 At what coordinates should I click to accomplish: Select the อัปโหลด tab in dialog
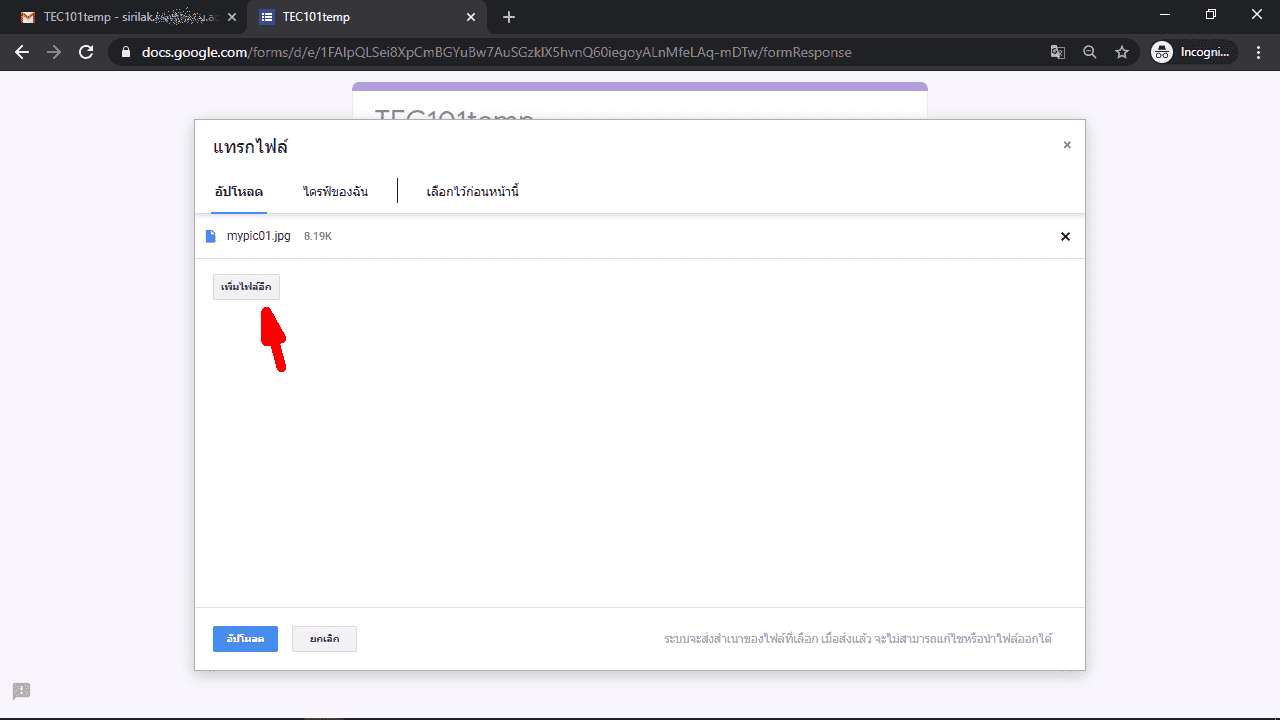239,191
